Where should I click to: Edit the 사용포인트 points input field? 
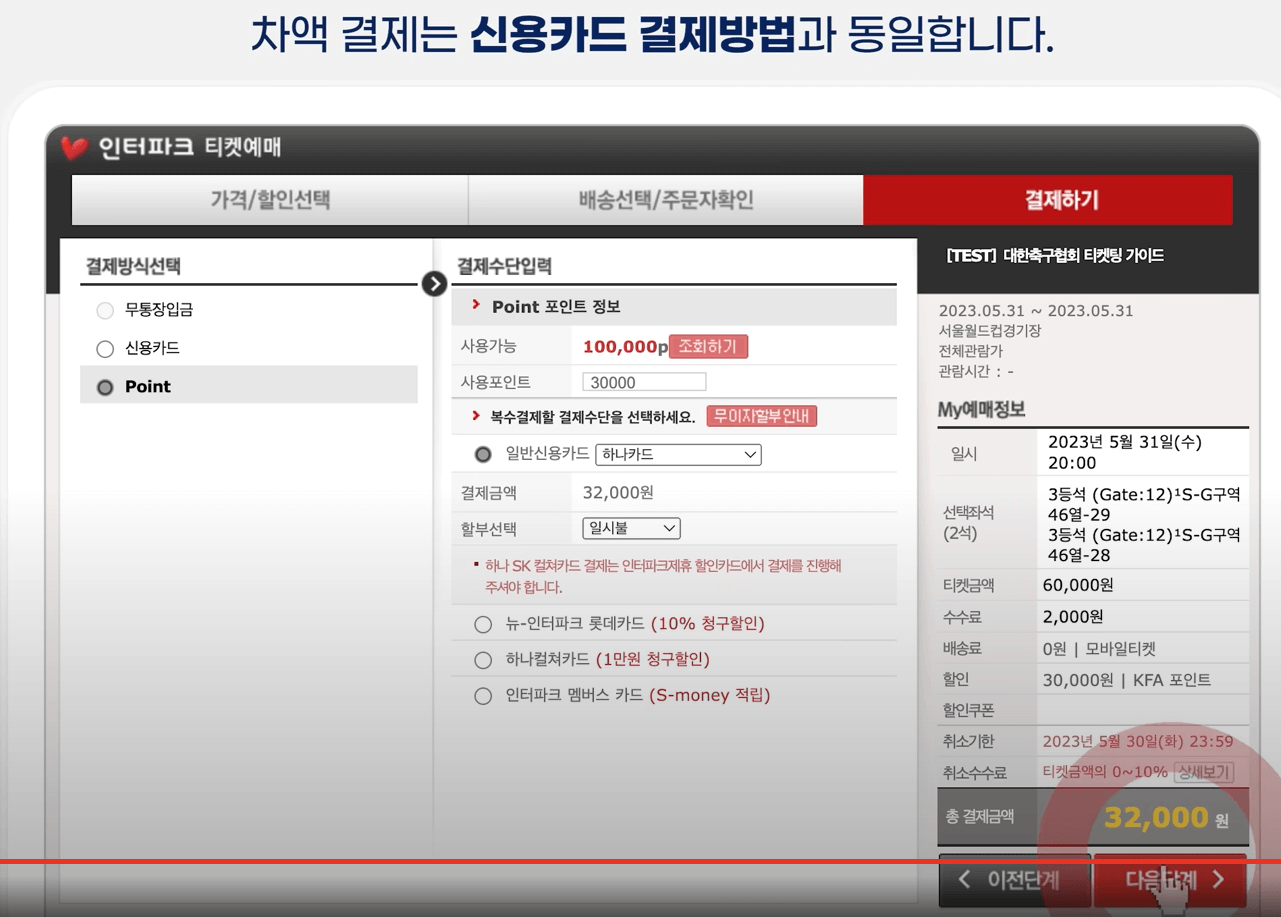643,381
